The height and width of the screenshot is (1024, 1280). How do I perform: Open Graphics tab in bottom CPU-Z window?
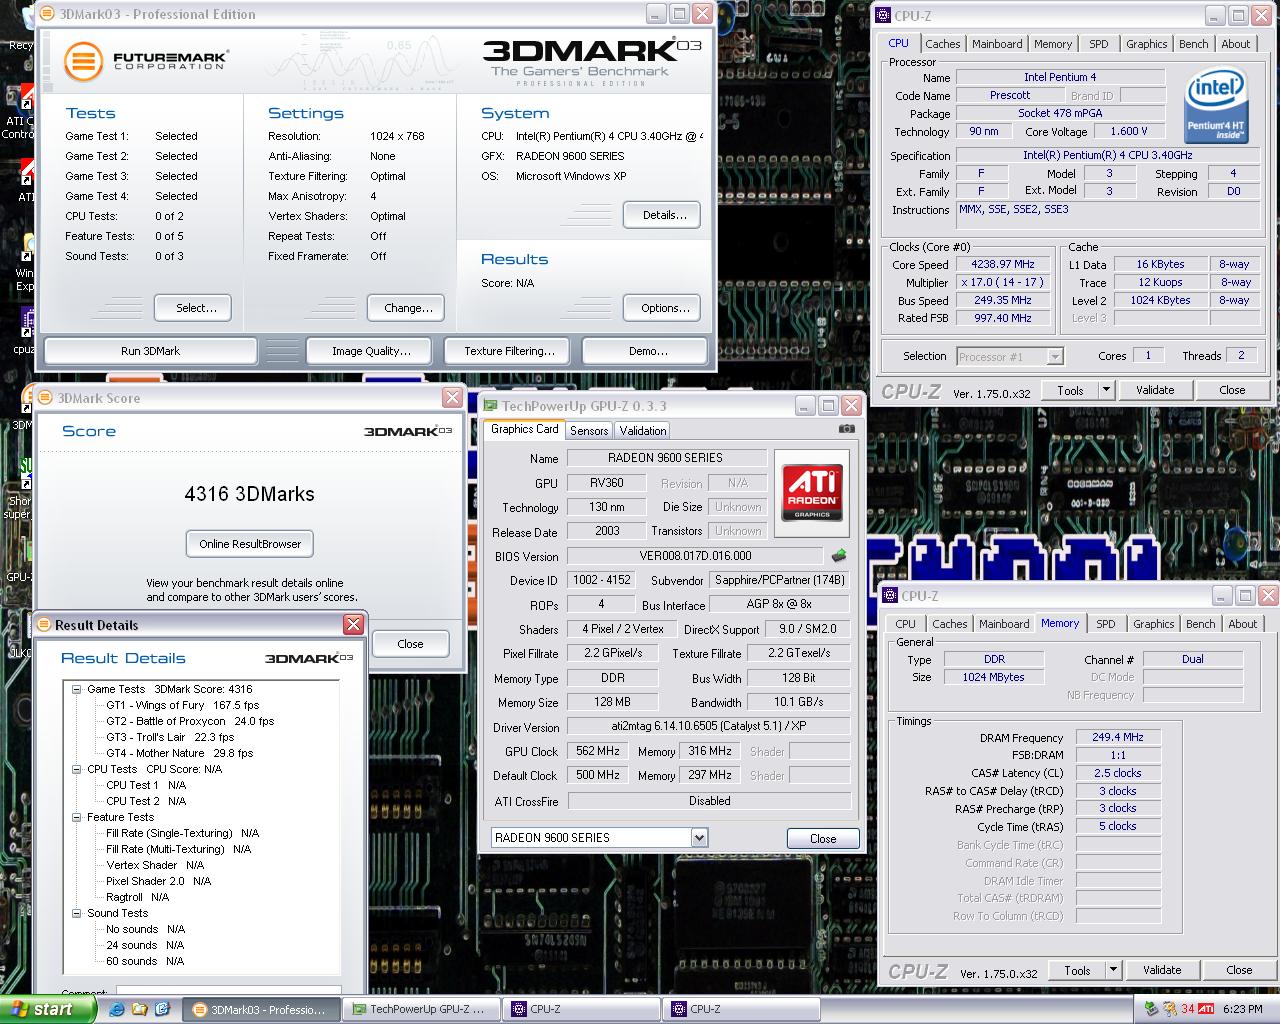[1153, 624]
